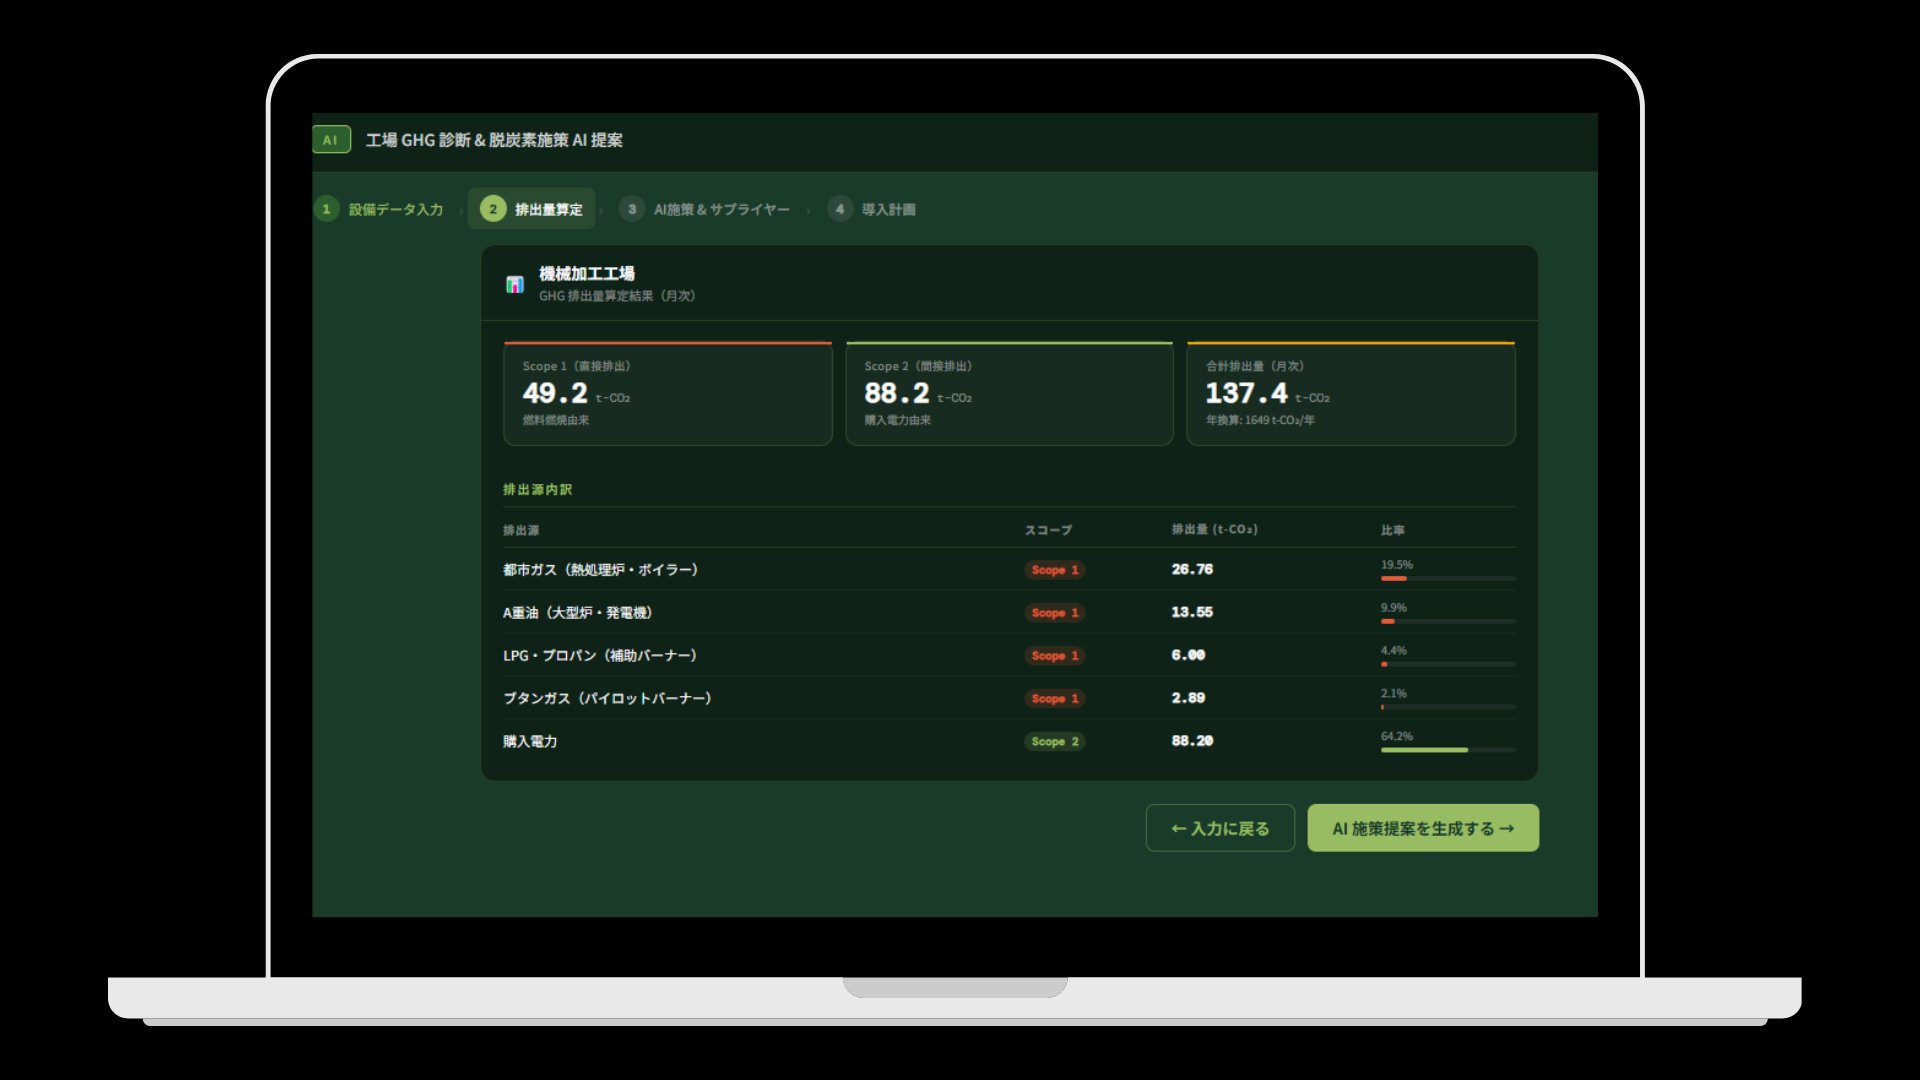The width and height of the screenshot is (1920, 1080).
Task: Click step 2 number circle
Action: pyautogui.click(x=493, y=209)
